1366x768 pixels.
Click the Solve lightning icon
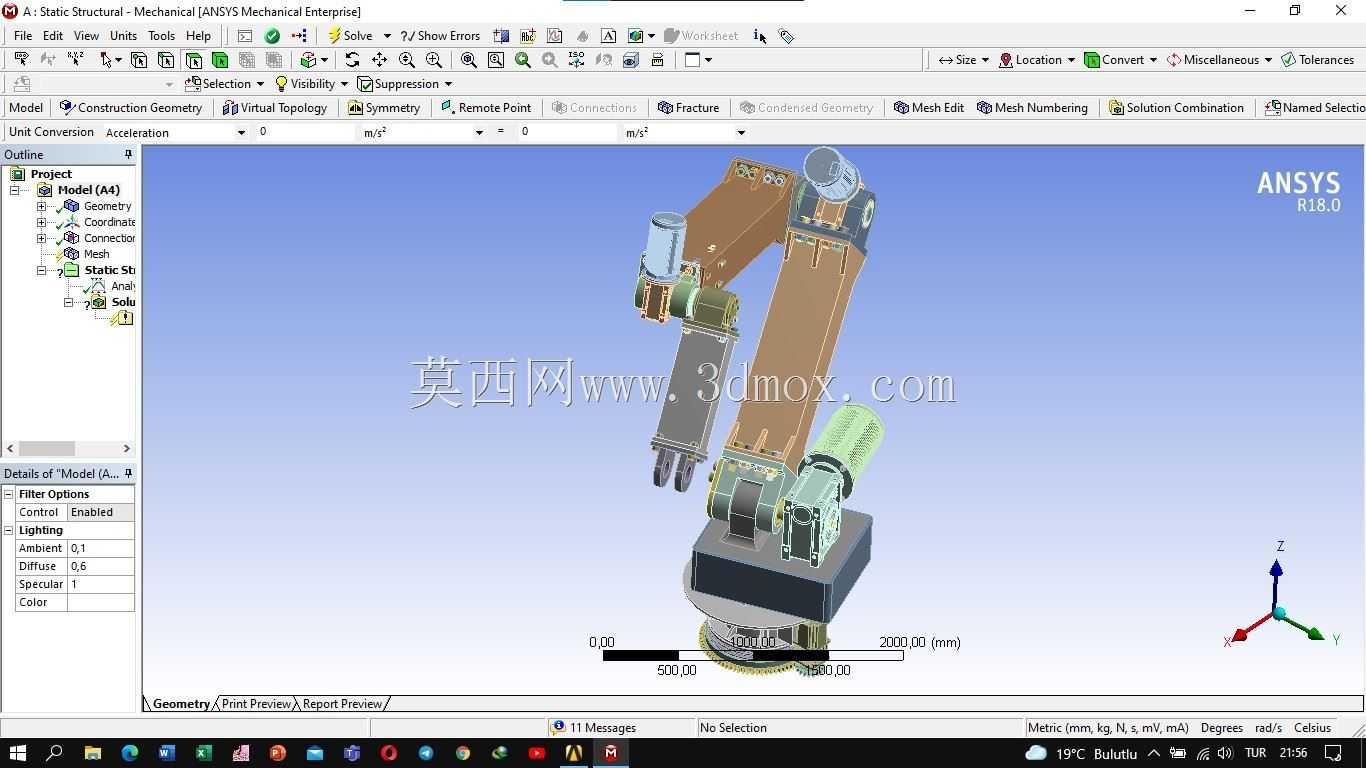pyautogui.click(x=335, y=36)
